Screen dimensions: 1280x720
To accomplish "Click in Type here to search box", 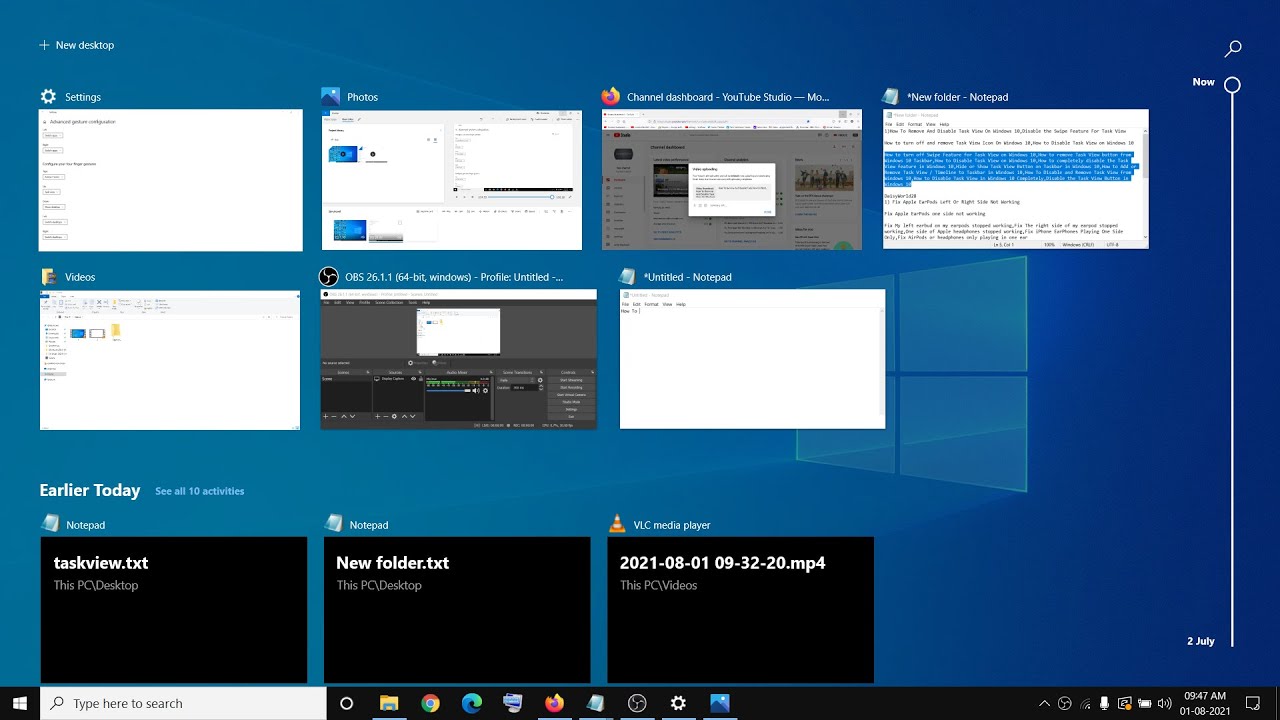I will pyautogui.click(x=184, y=703).
